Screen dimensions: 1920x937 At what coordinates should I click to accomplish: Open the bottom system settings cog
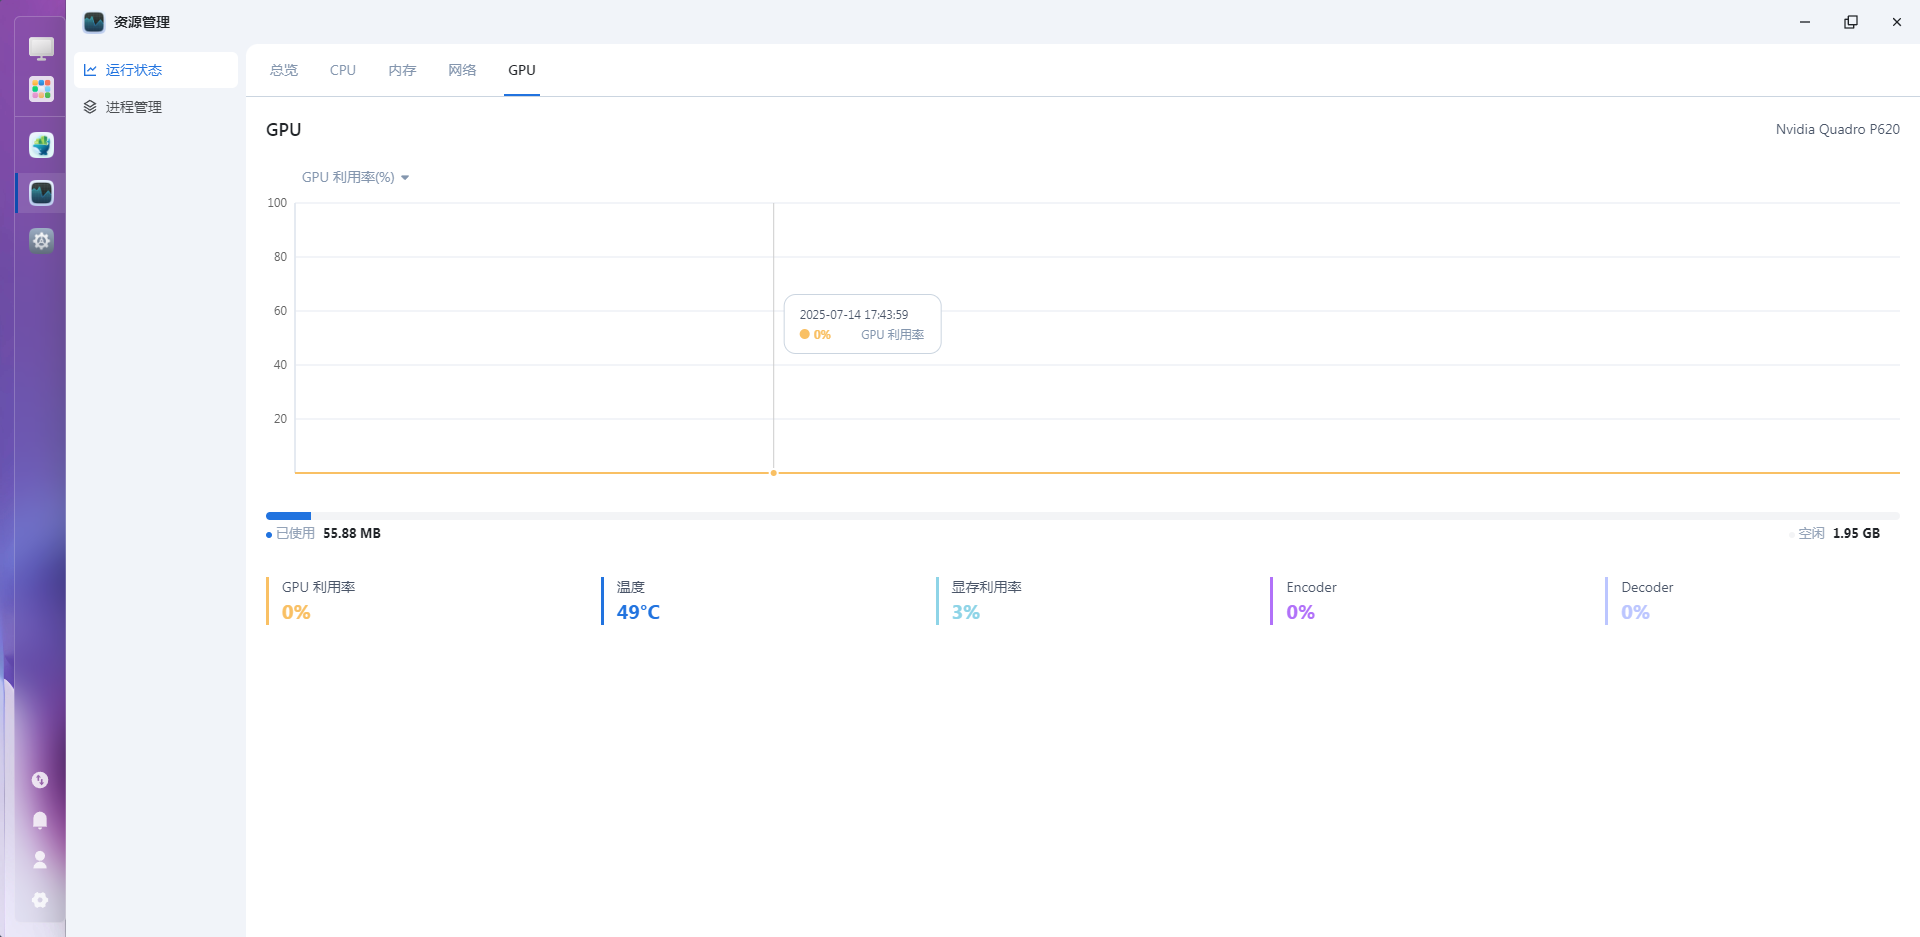(x=40, y=900)
